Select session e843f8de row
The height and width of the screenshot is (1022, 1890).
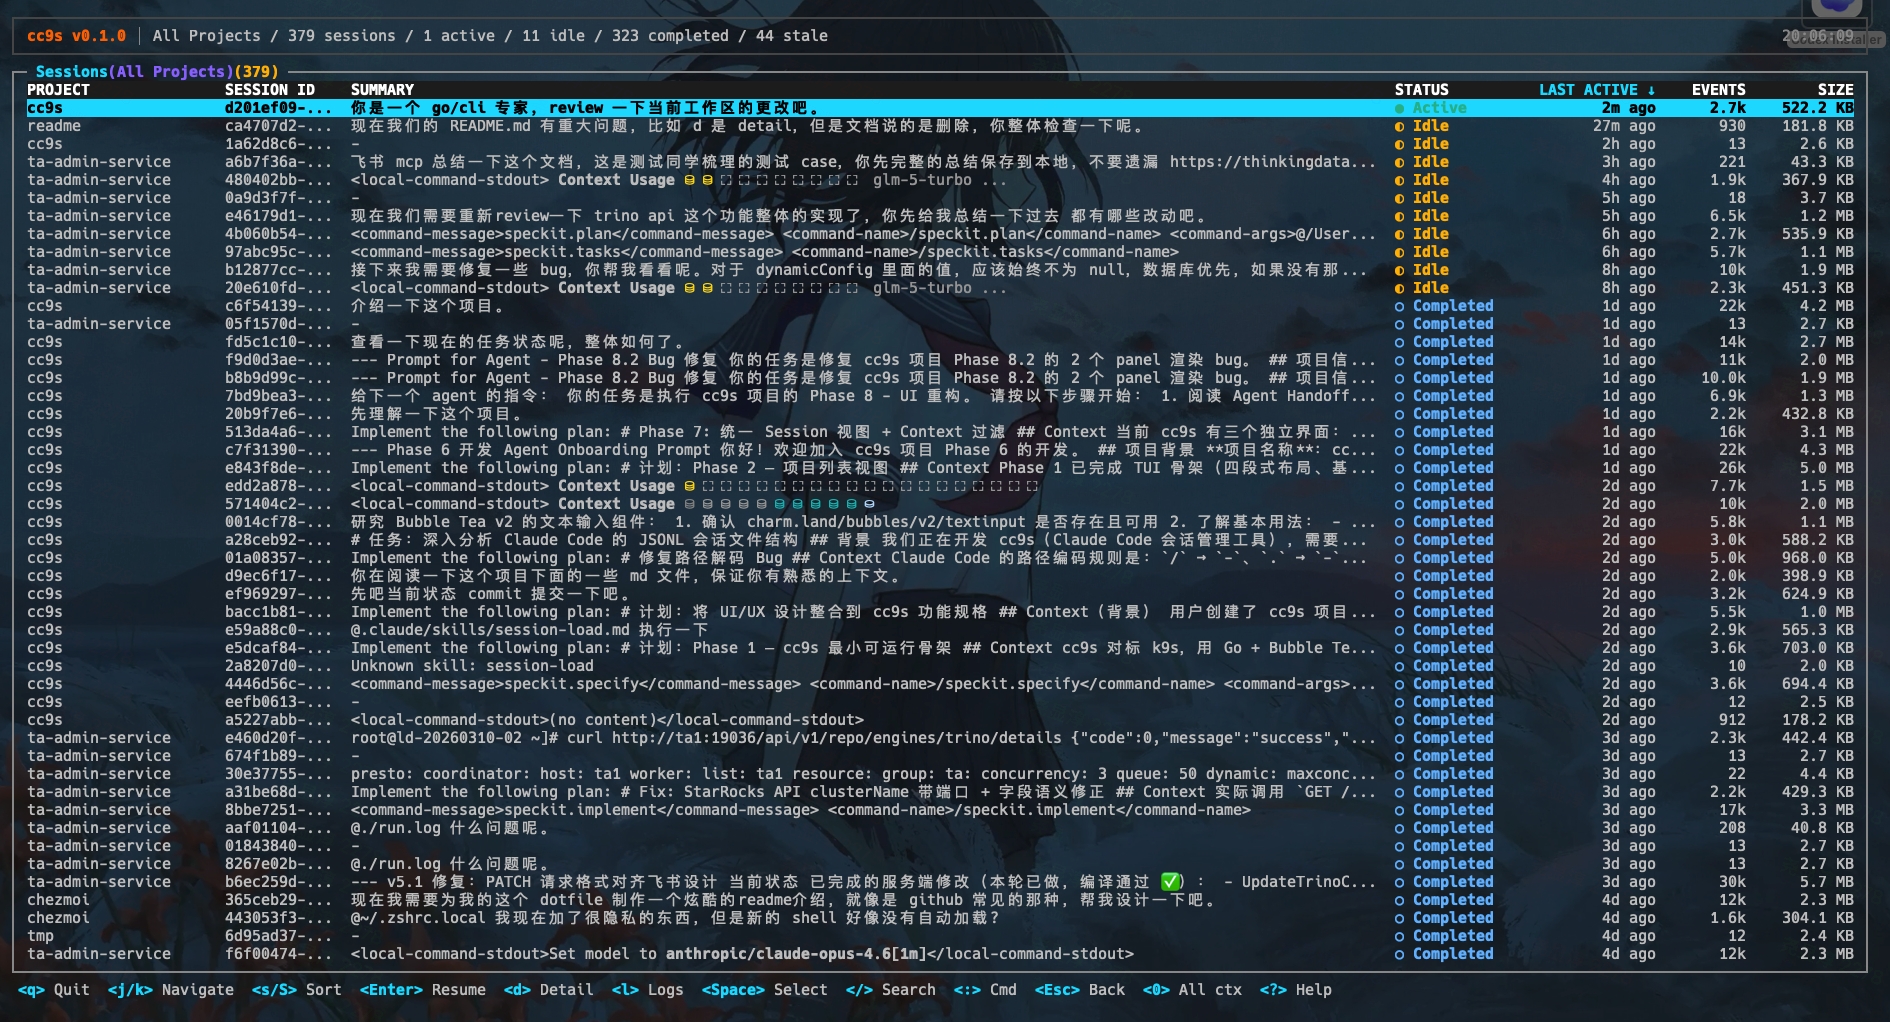(x=940, y=468)
